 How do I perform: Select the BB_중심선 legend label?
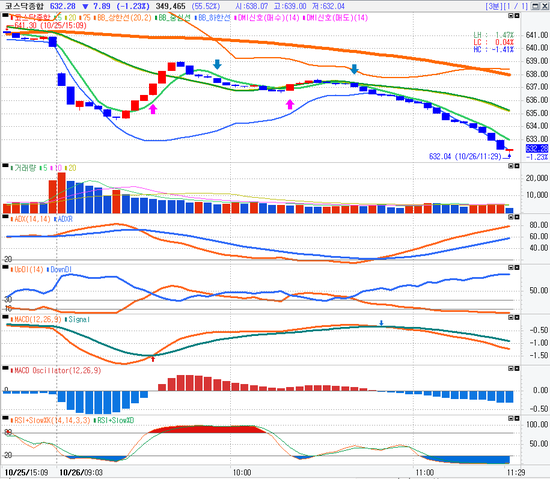point(174,18)
